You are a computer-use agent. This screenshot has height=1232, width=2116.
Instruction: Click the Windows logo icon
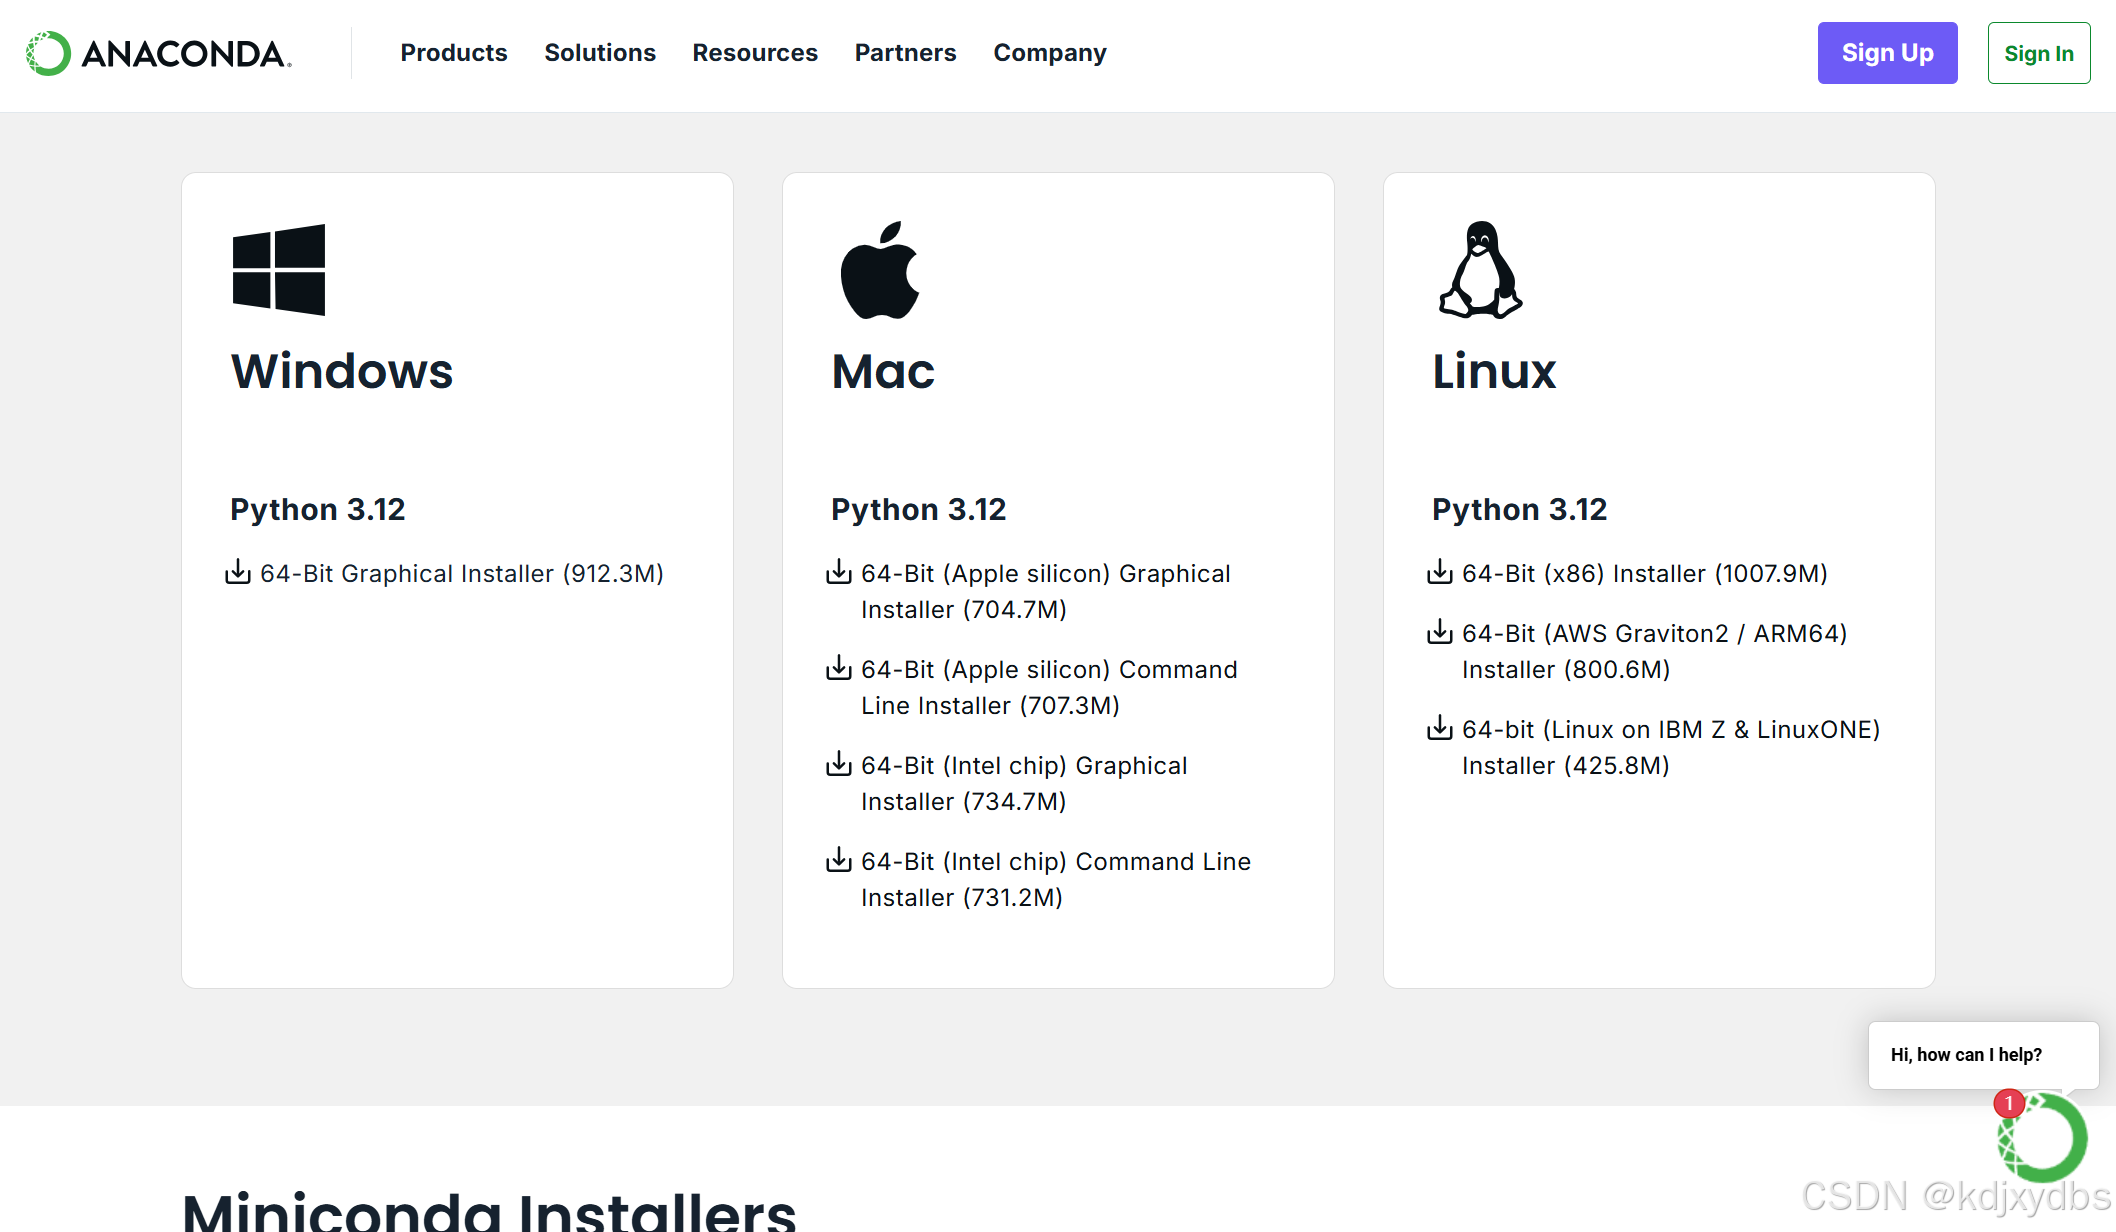tap(278, 270)
